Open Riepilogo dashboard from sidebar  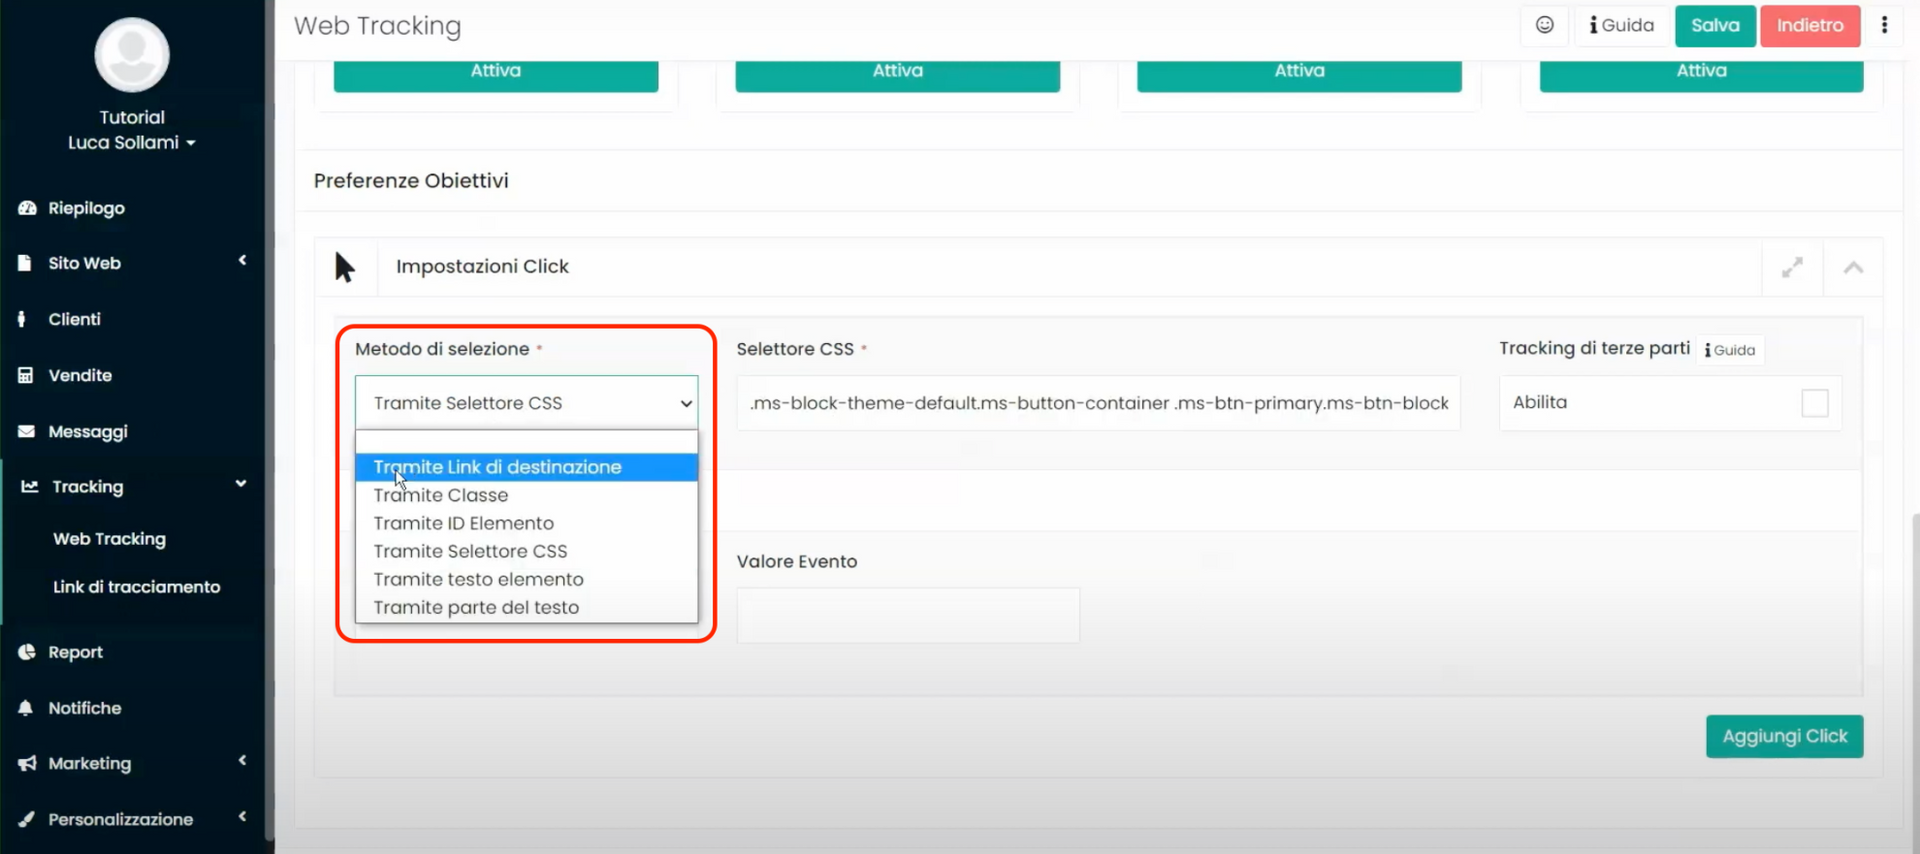[86, 208]
